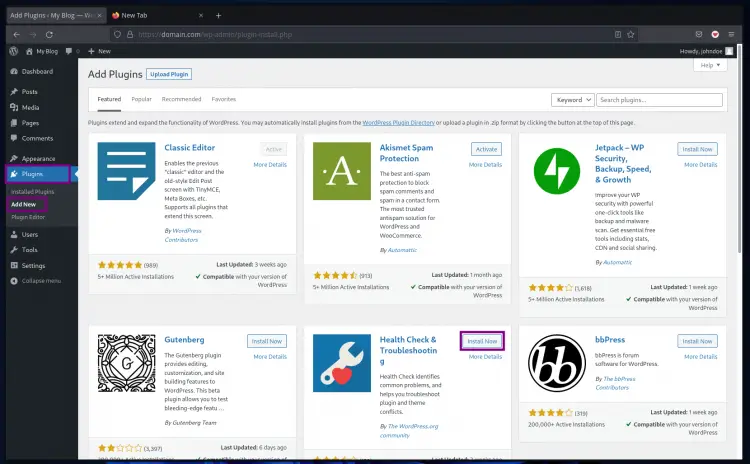The image size is (750, 464).
Task: Open More Details for Classic Editor
Action: [270, 165]
